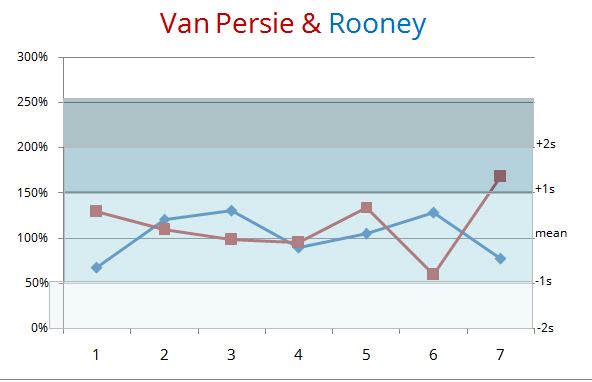Click the '-1s' band label
592x382 pixels.
tap(544, 281)
